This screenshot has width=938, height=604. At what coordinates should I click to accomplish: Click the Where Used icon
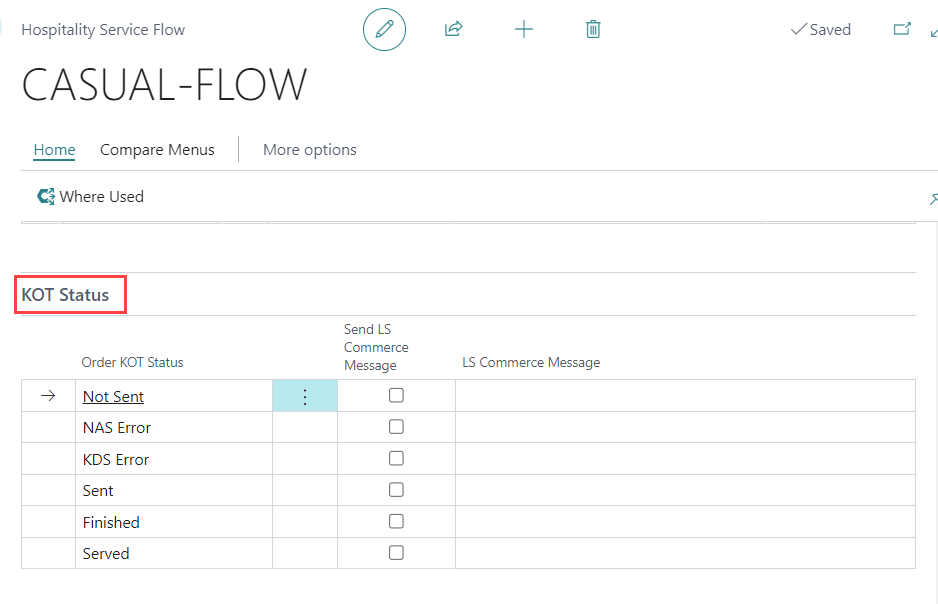[x=45, y=197]
